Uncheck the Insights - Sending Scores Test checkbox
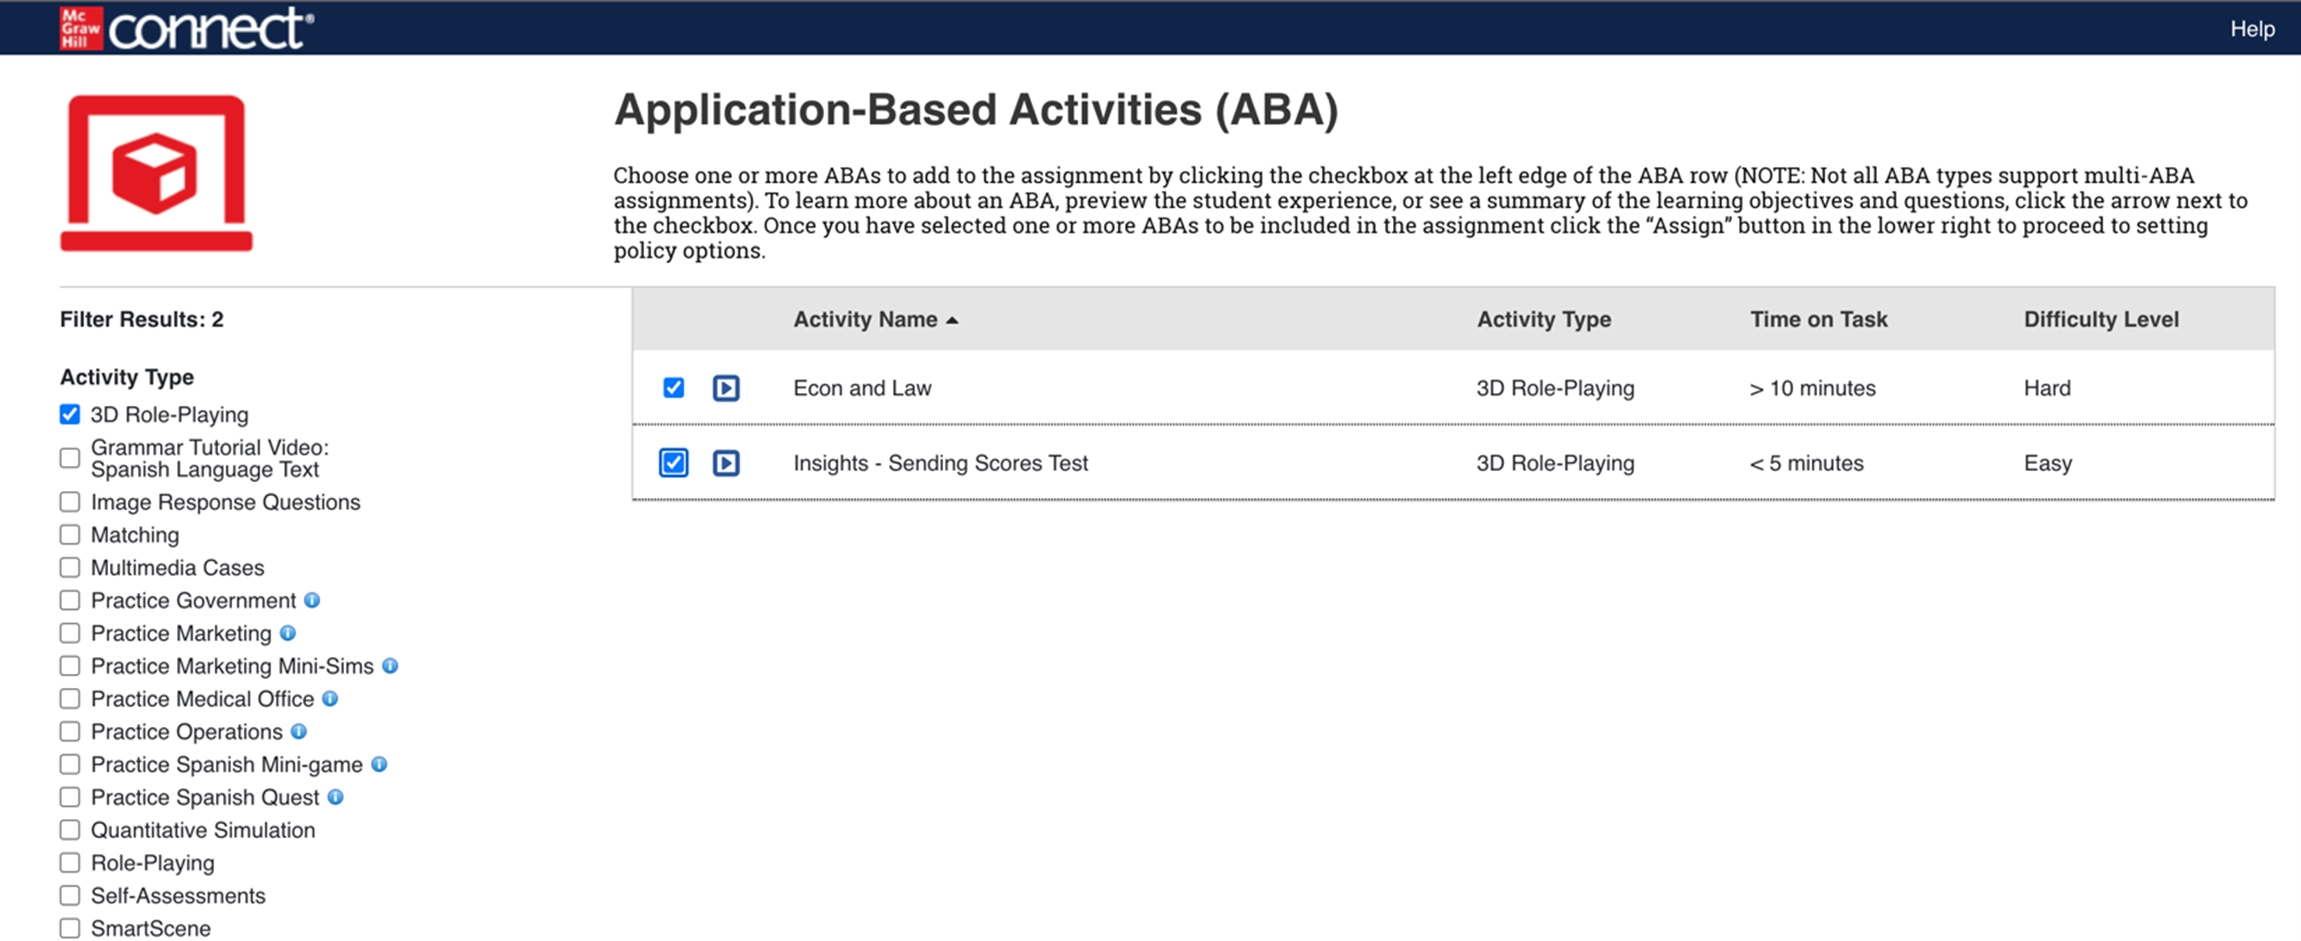 (674, 463)
